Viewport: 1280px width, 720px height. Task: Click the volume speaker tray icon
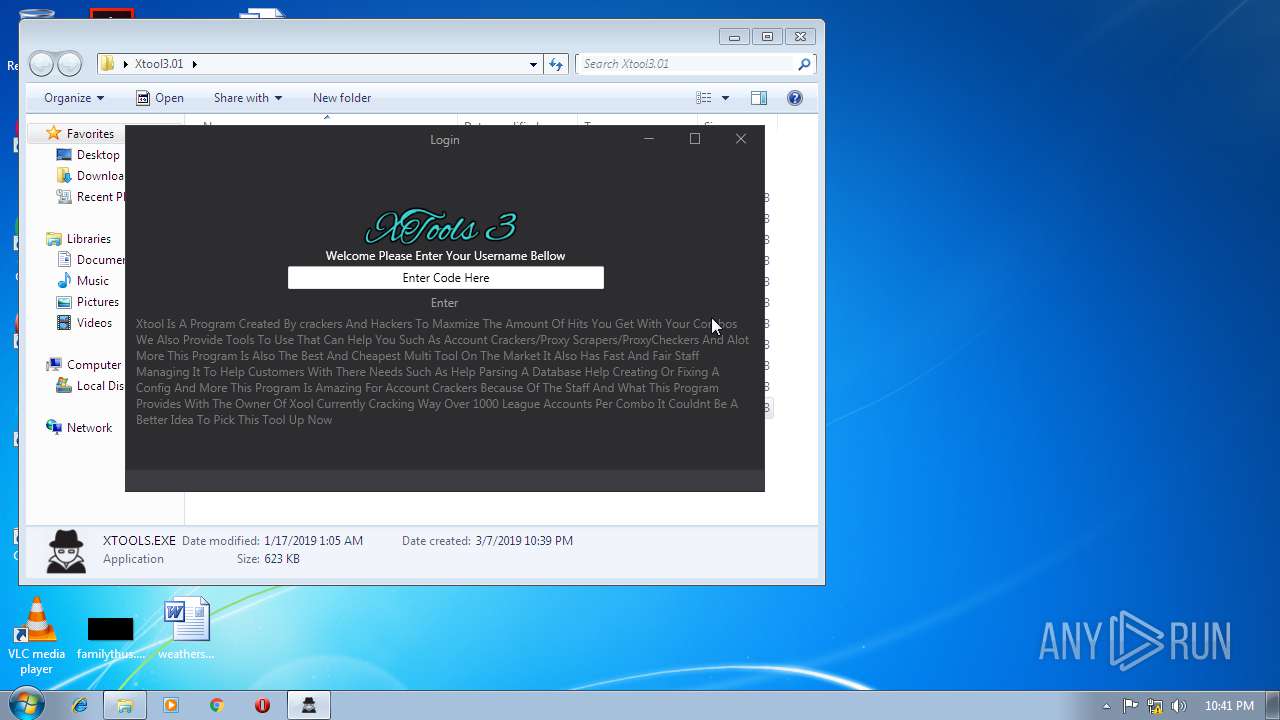coord(1179,706)
